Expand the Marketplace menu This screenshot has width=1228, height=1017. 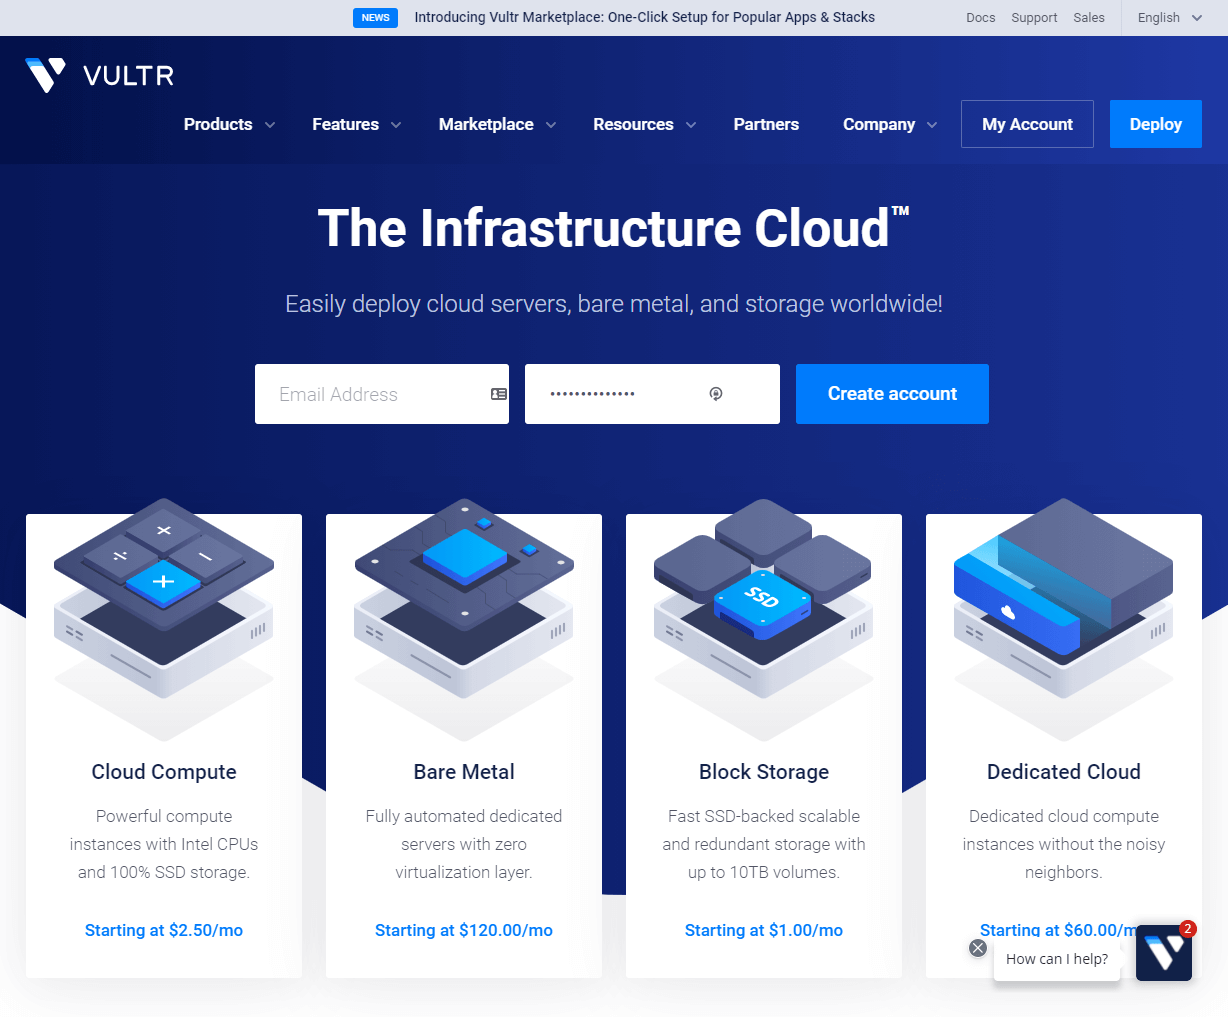[497, 124]
